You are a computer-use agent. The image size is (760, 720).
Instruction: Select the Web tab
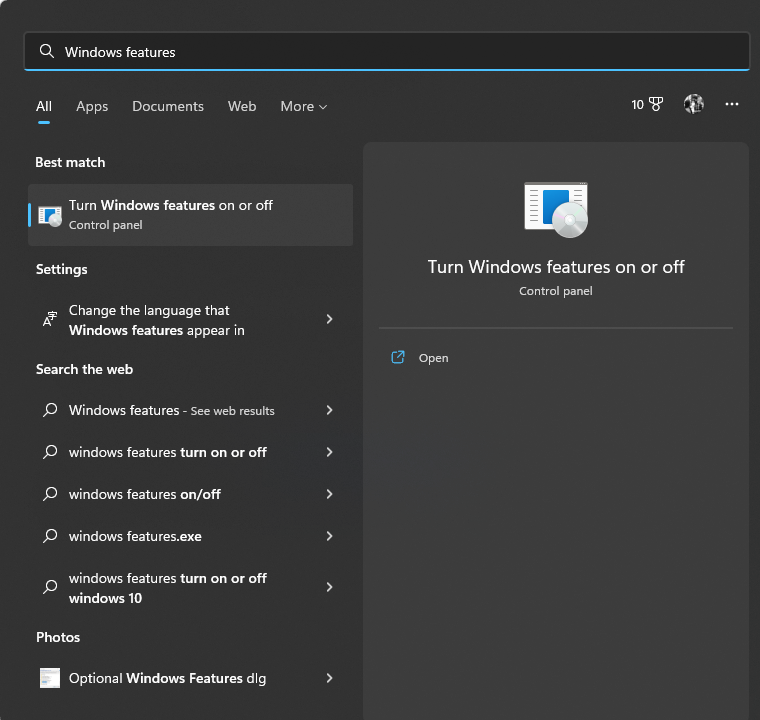[242, 106]
